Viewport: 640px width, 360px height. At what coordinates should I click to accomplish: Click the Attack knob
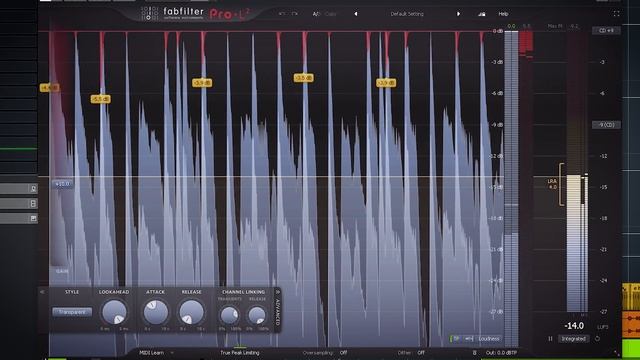[x=156, y=312]
